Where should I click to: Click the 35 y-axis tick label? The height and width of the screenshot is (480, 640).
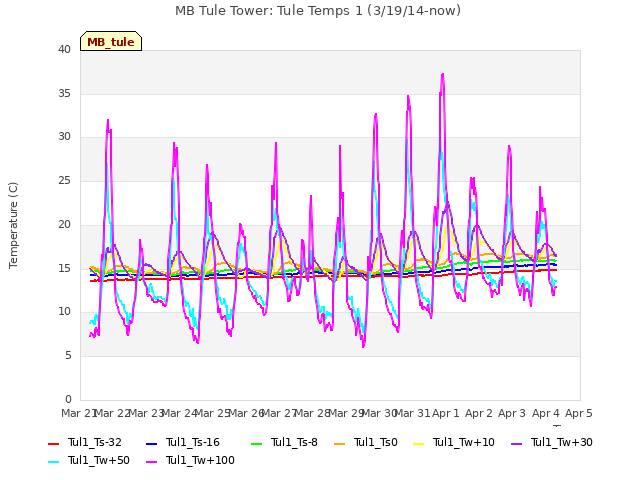[x=64, y=93]
